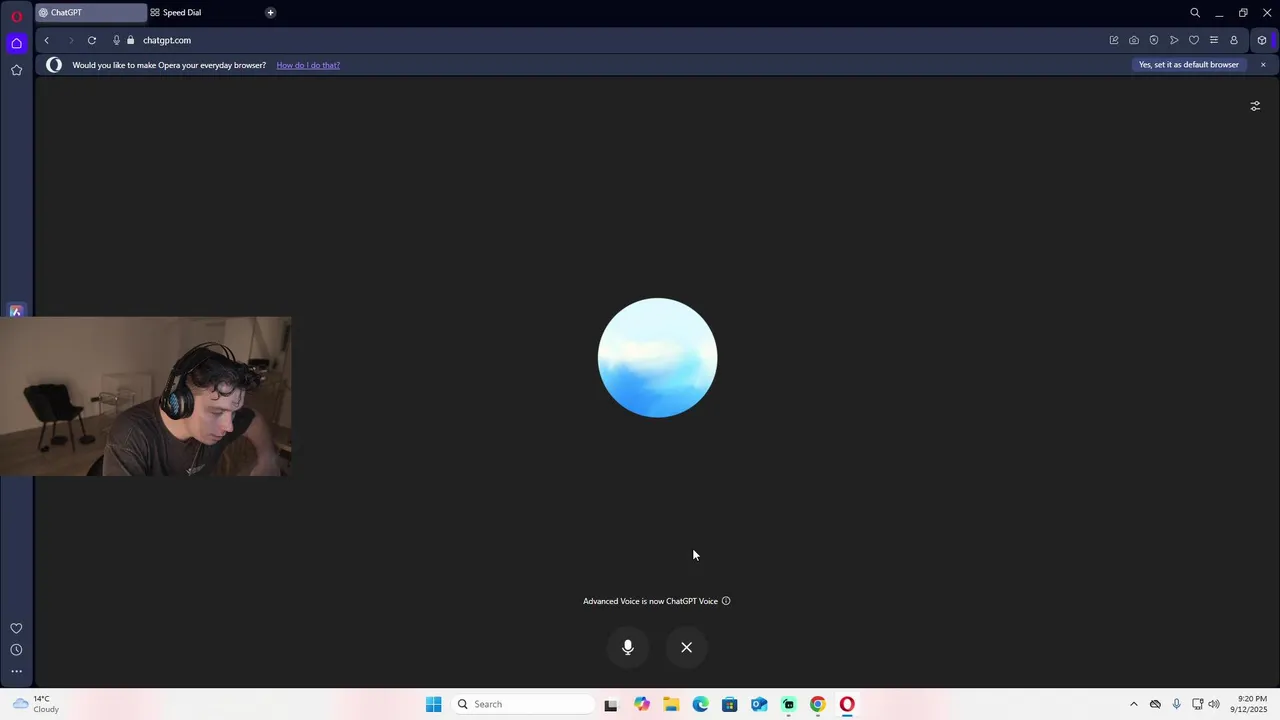
Task: Open Google Chrome from taskbar
Action: click(818, 704)
